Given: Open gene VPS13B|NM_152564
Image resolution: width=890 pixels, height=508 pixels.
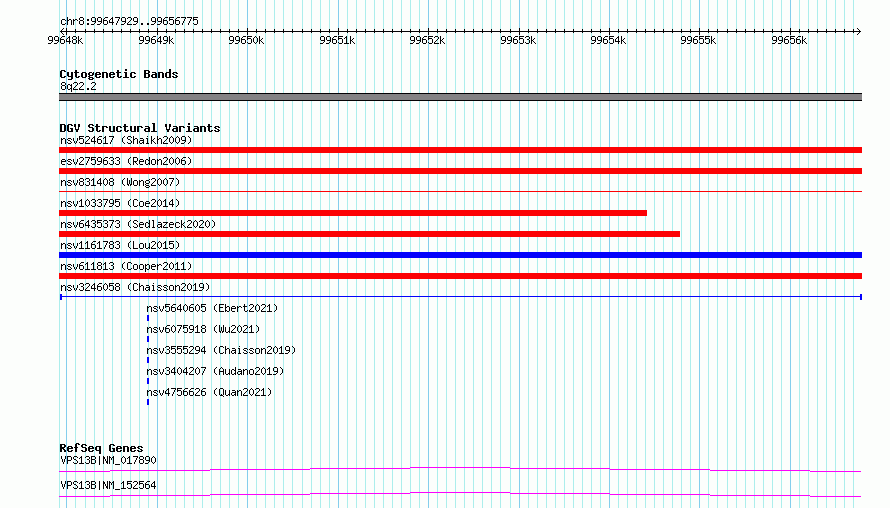Looking at the screenshot, I should 108,485.
